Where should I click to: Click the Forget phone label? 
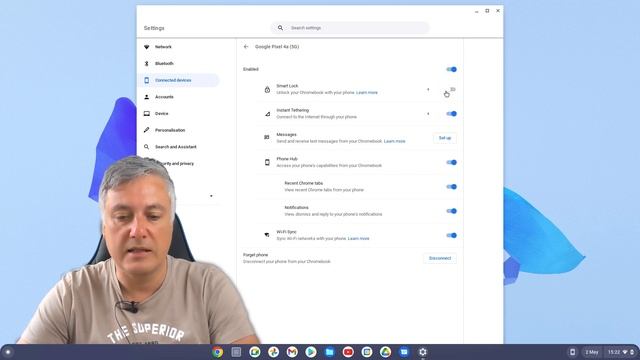pyautogui.click(x=256, y=255)
